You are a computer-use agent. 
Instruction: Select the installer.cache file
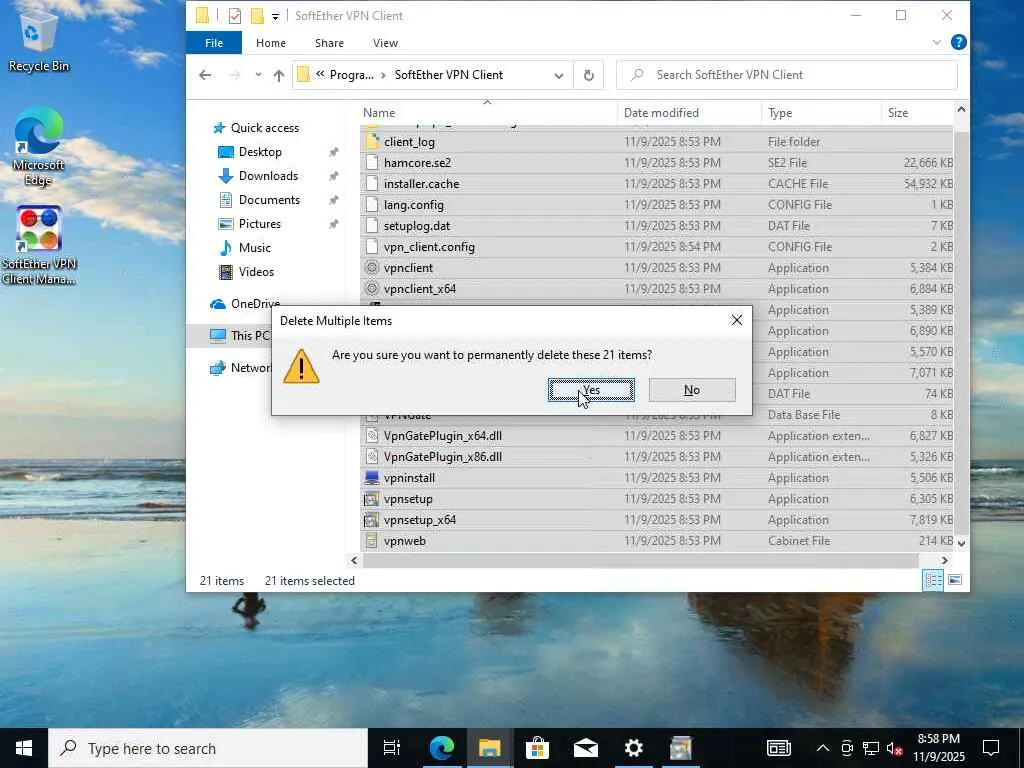(x=656, y=184)
